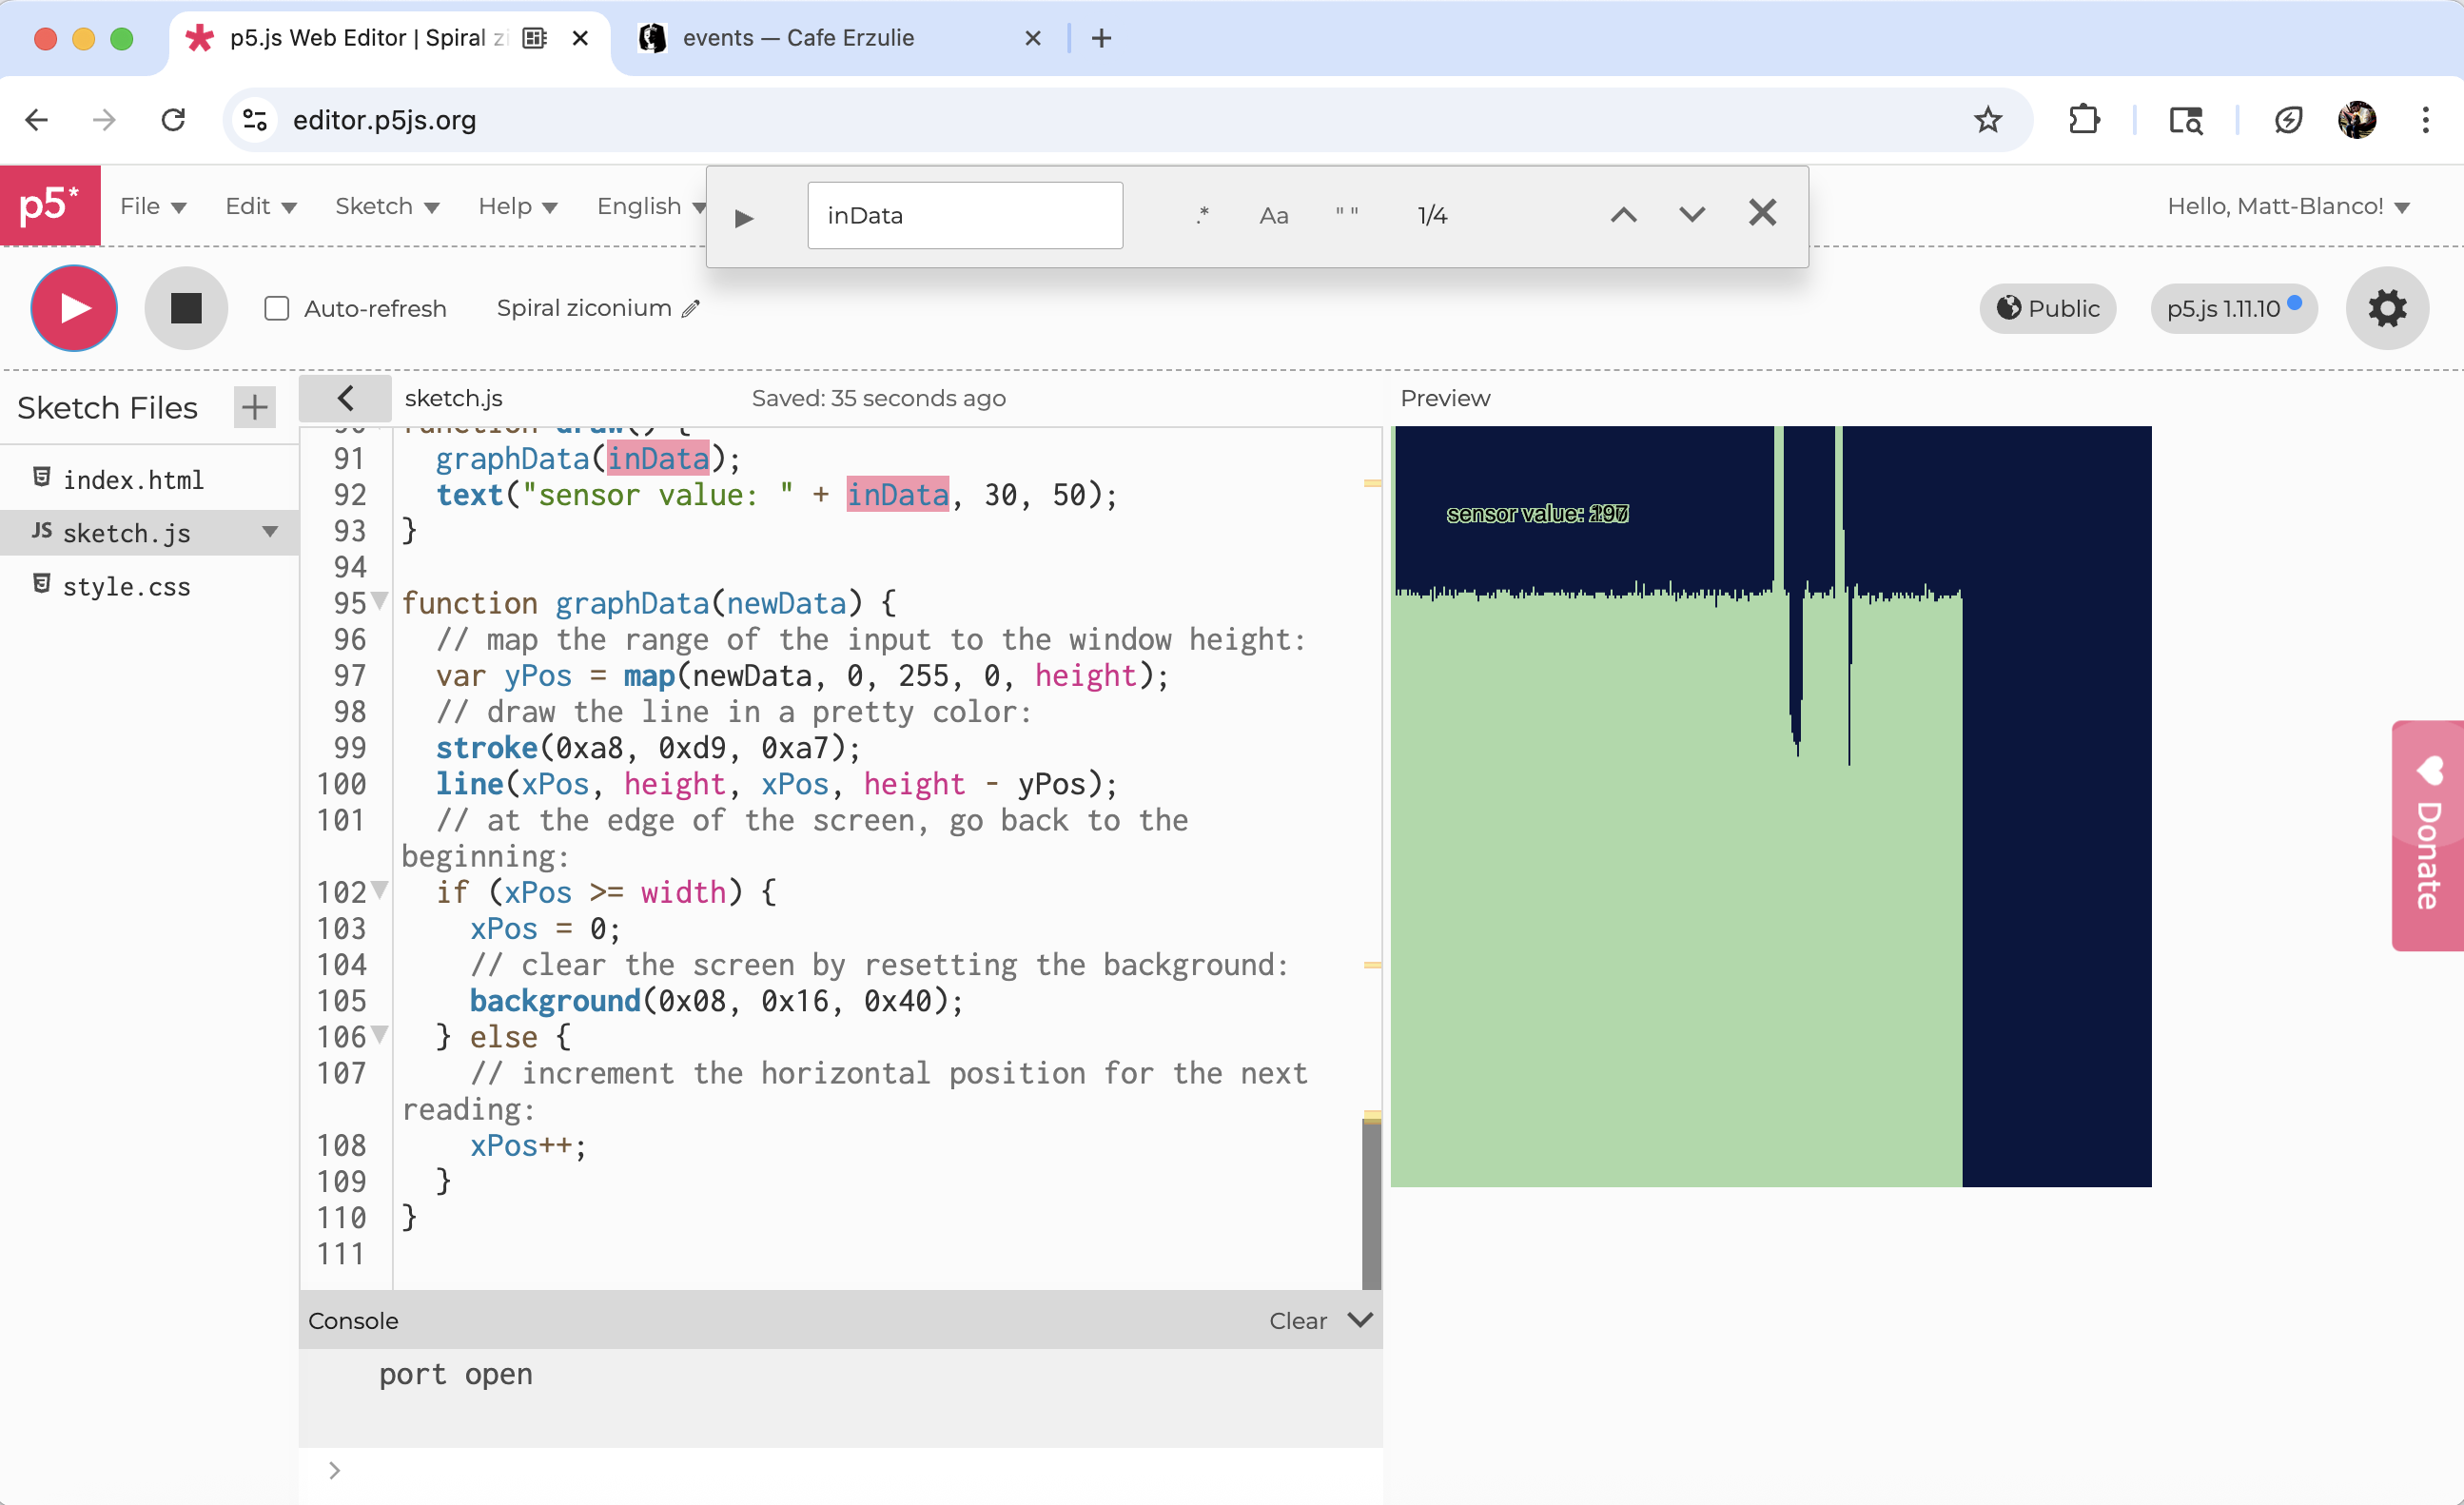The image size is (2464, 1505).
Task: Open the sketch.js file options arrow
Action: (269, 532)
